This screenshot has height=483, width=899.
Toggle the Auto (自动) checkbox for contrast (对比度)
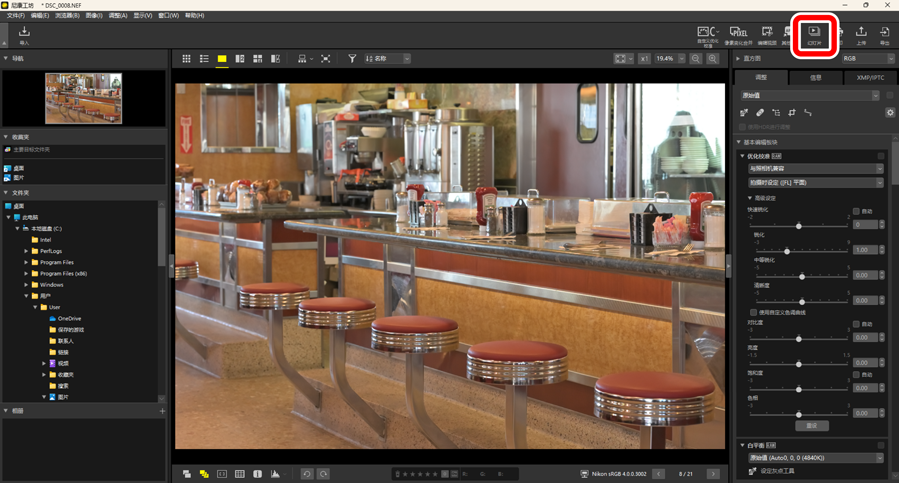tap(856, 324)
